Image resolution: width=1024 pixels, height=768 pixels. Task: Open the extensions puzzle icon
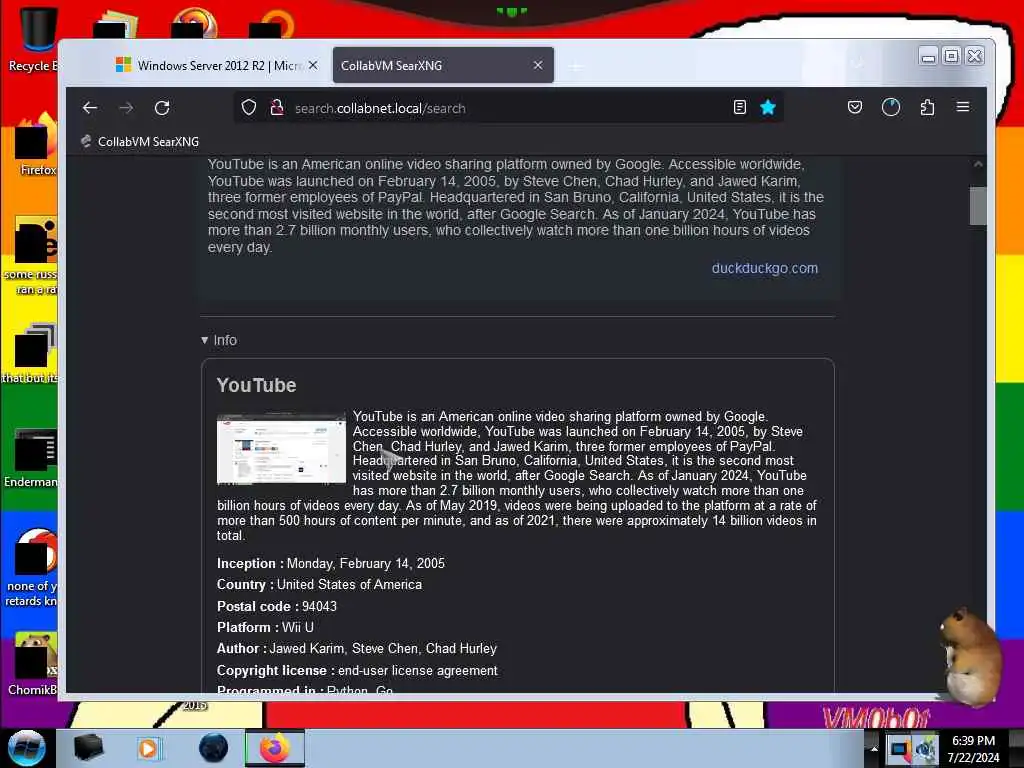[927, 107]
